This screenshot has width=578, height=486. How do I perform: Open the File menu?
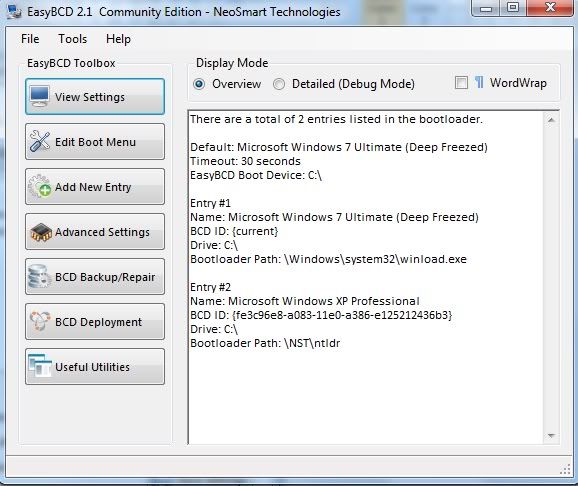point(30,39)
